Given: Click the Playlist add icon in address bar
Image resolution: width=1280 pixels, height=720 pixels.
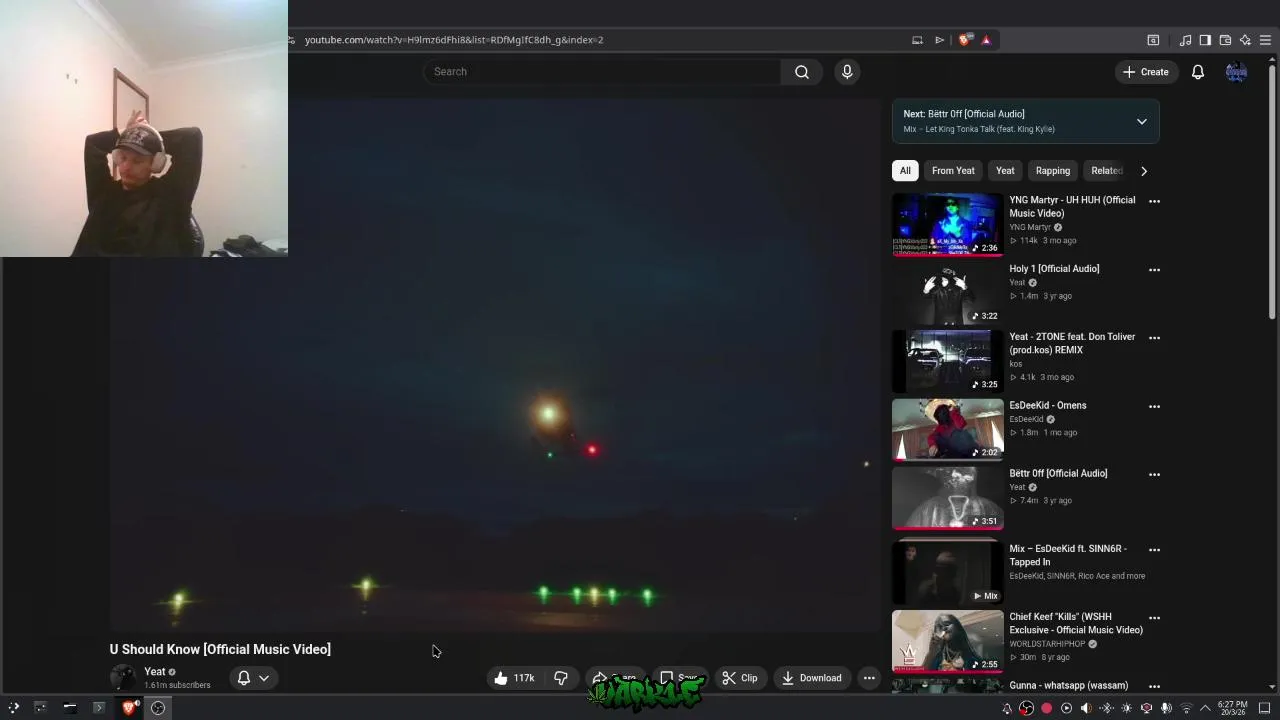Looking at the screenshot, I should click(x=939, y=40).
